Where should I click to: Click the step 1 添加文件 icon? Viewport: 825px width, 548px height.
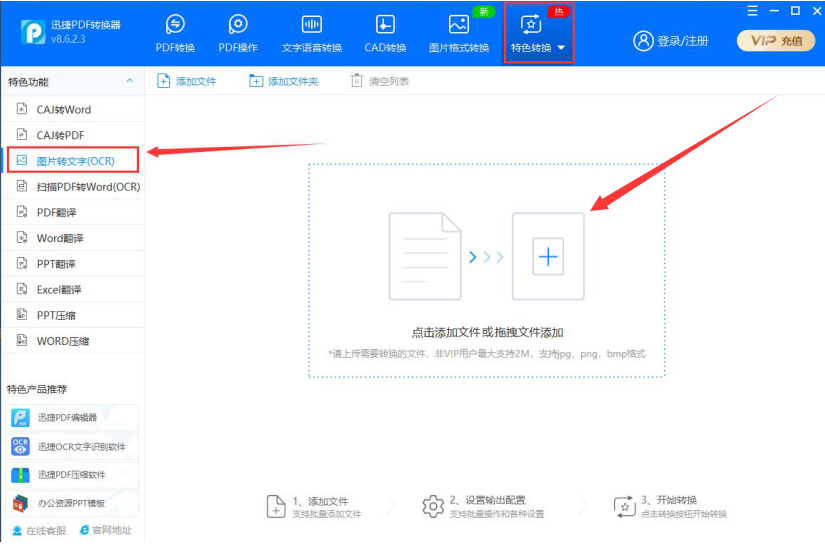click(x=276, y=506)
